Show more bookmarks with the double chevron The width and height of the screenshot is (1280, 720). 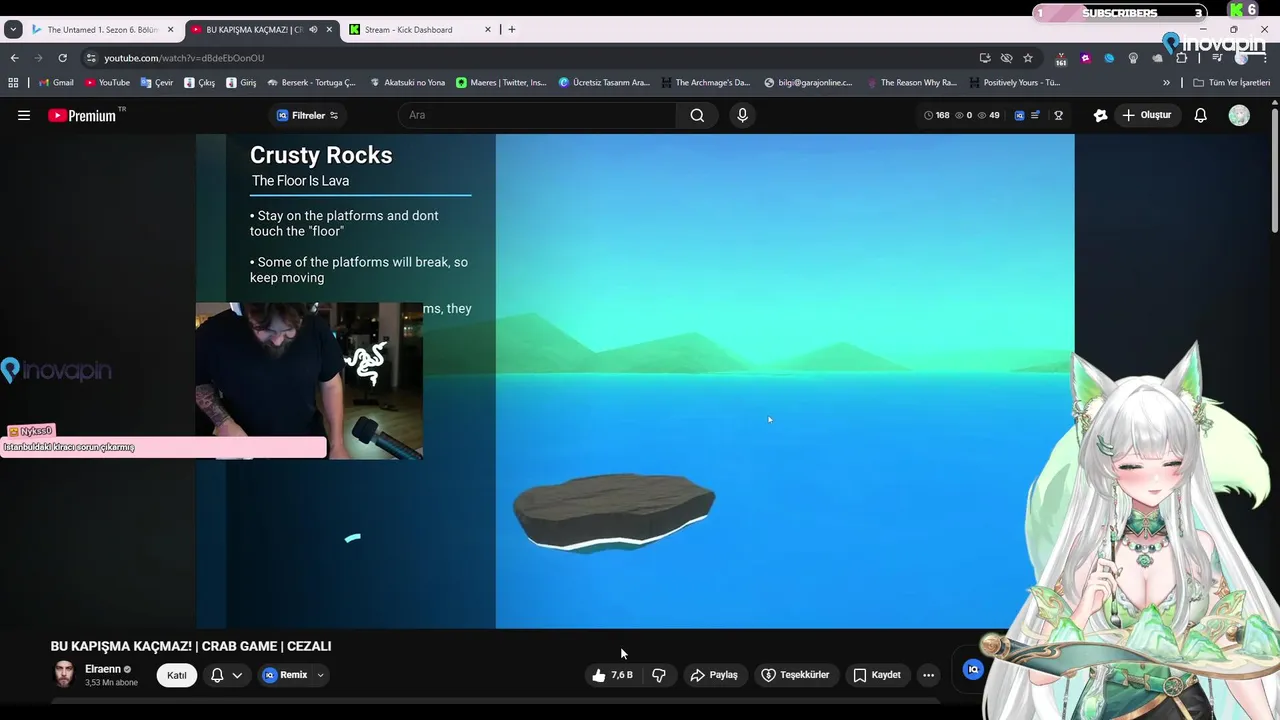[x=1166, y=83]
